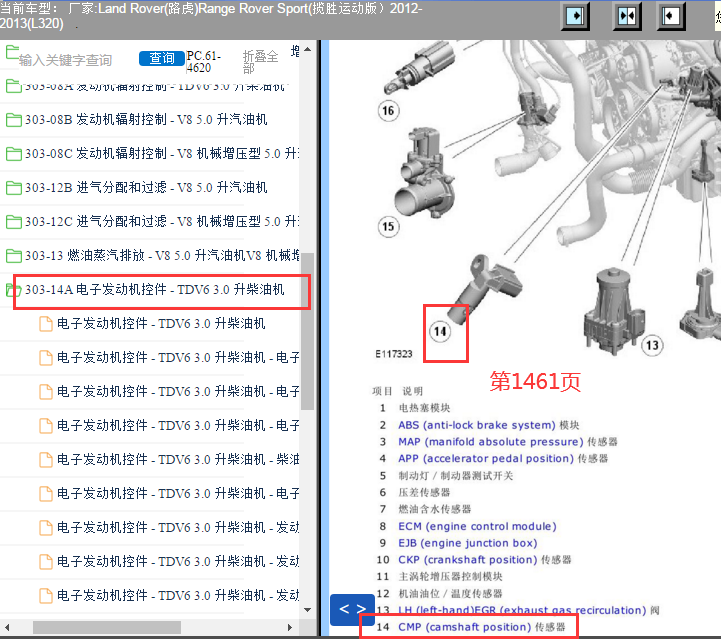Click callout number 15 in diagram
721x639 pixels.
click(x=389, y=227)
